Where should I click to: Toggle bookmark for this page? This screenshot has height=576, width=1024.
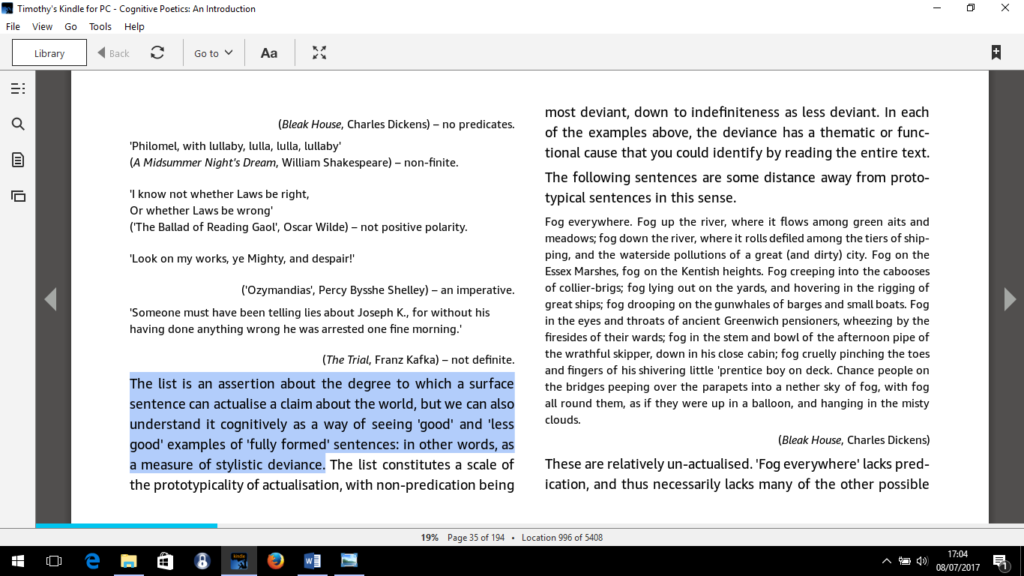tap(996, 53)
